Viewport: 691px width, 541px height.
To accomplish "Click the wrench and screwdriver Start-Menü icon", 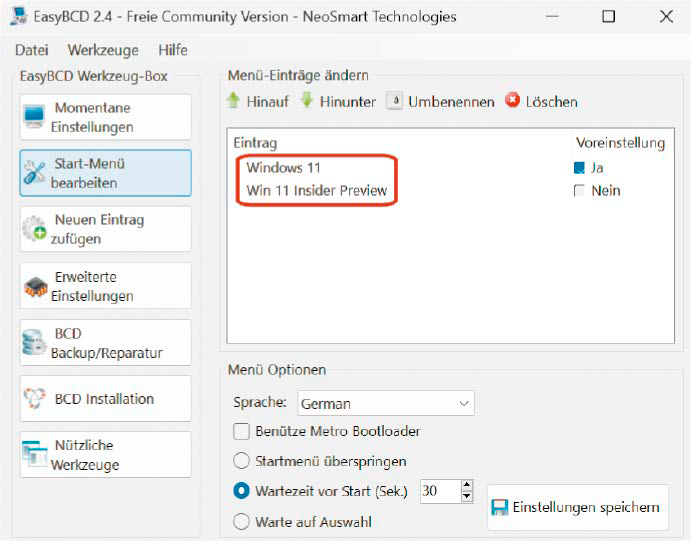I will pyautogui.click(x=34, y=172).
